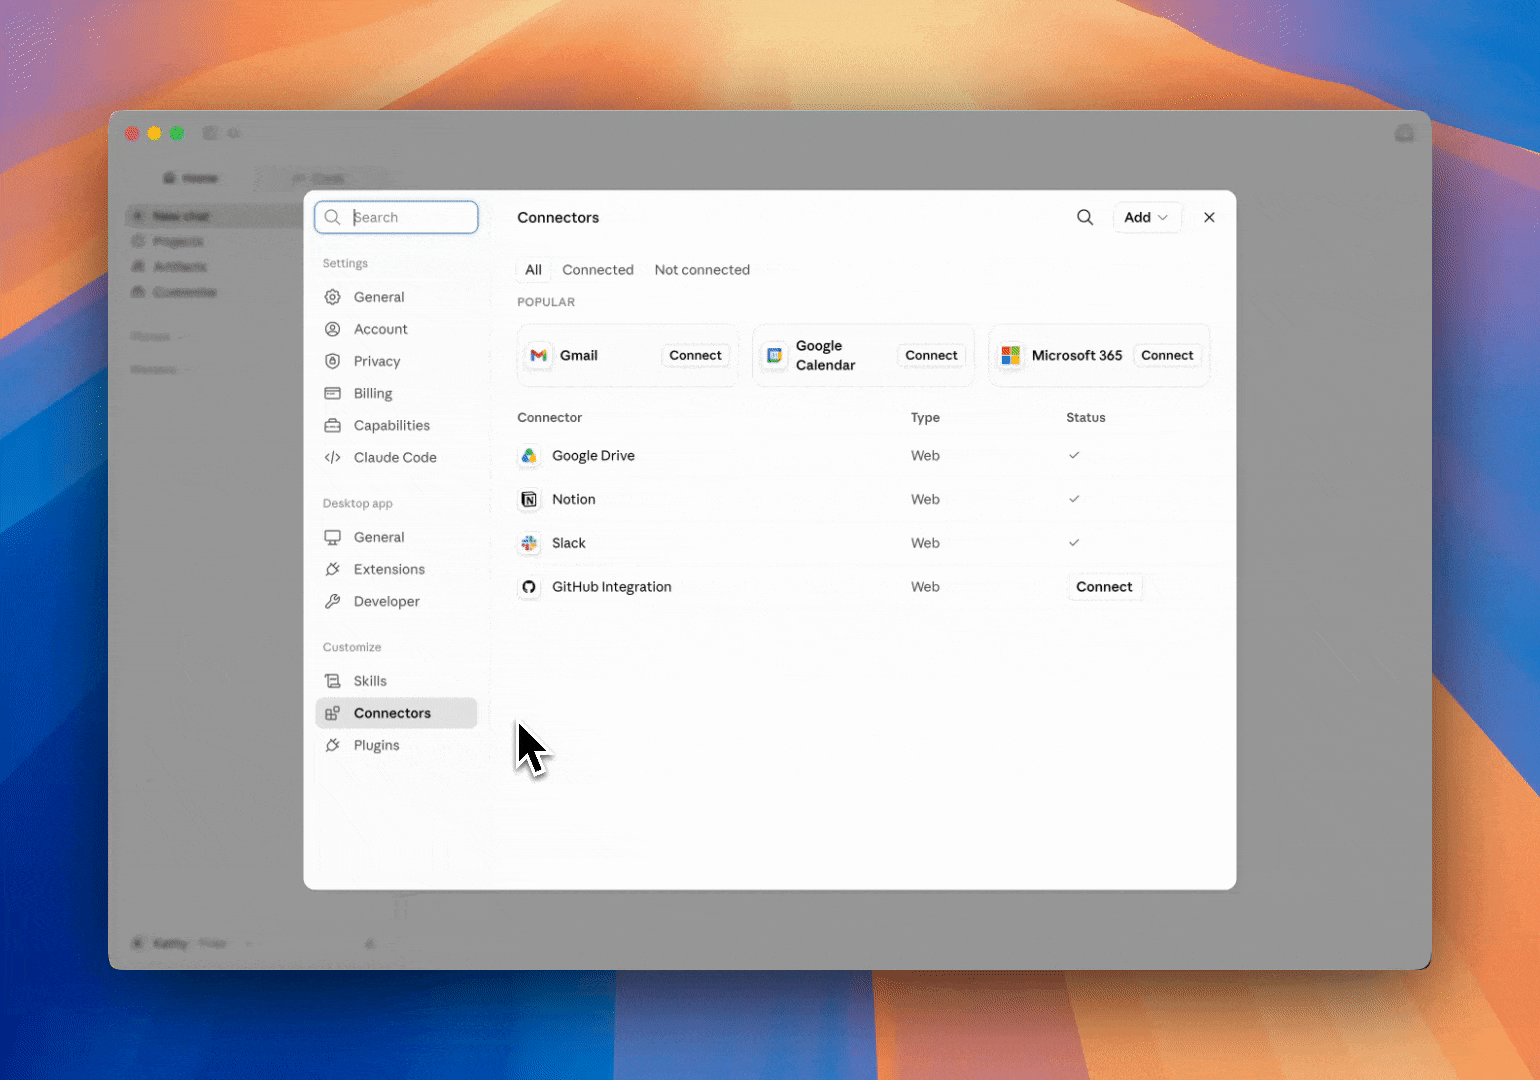The width and height of the screenshot is (1540, 1080).
Task: Switch to the All connectors tab
Action: (533, 270)
